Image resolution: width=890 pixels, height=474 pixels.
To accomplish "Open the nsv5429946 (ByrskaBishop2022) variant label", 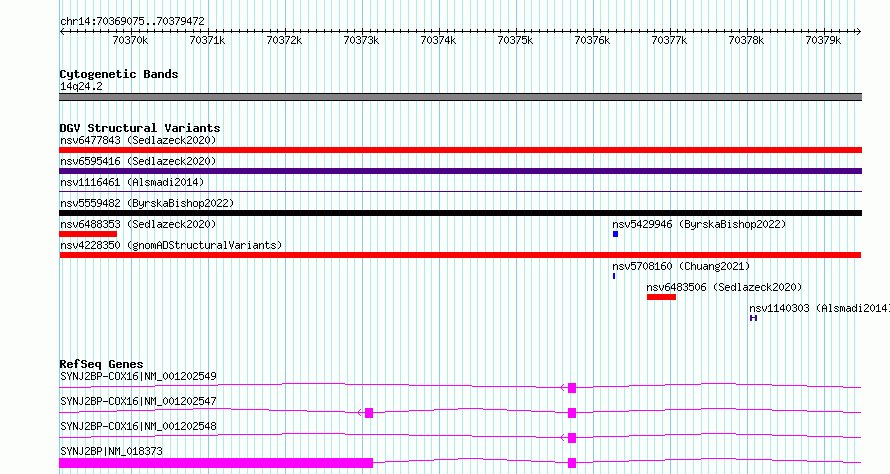I will pyautogui.click(x=699, y=224).
